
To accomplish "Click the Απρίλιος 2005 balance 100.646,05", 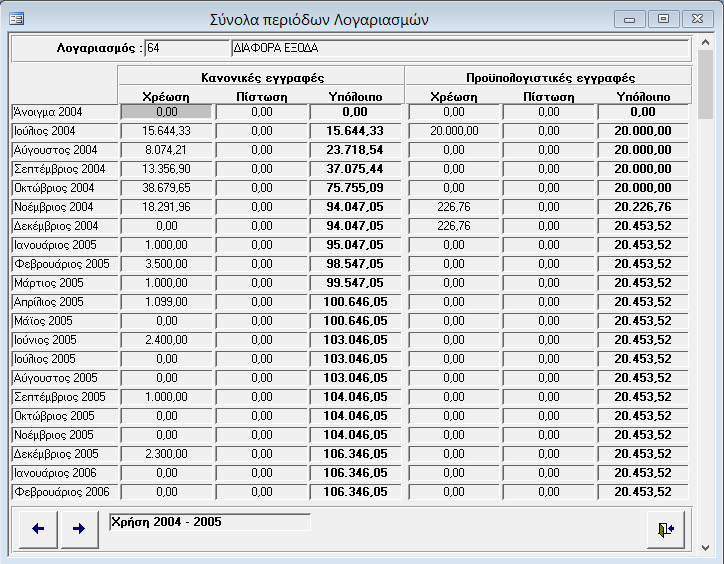I will point(357,302).
